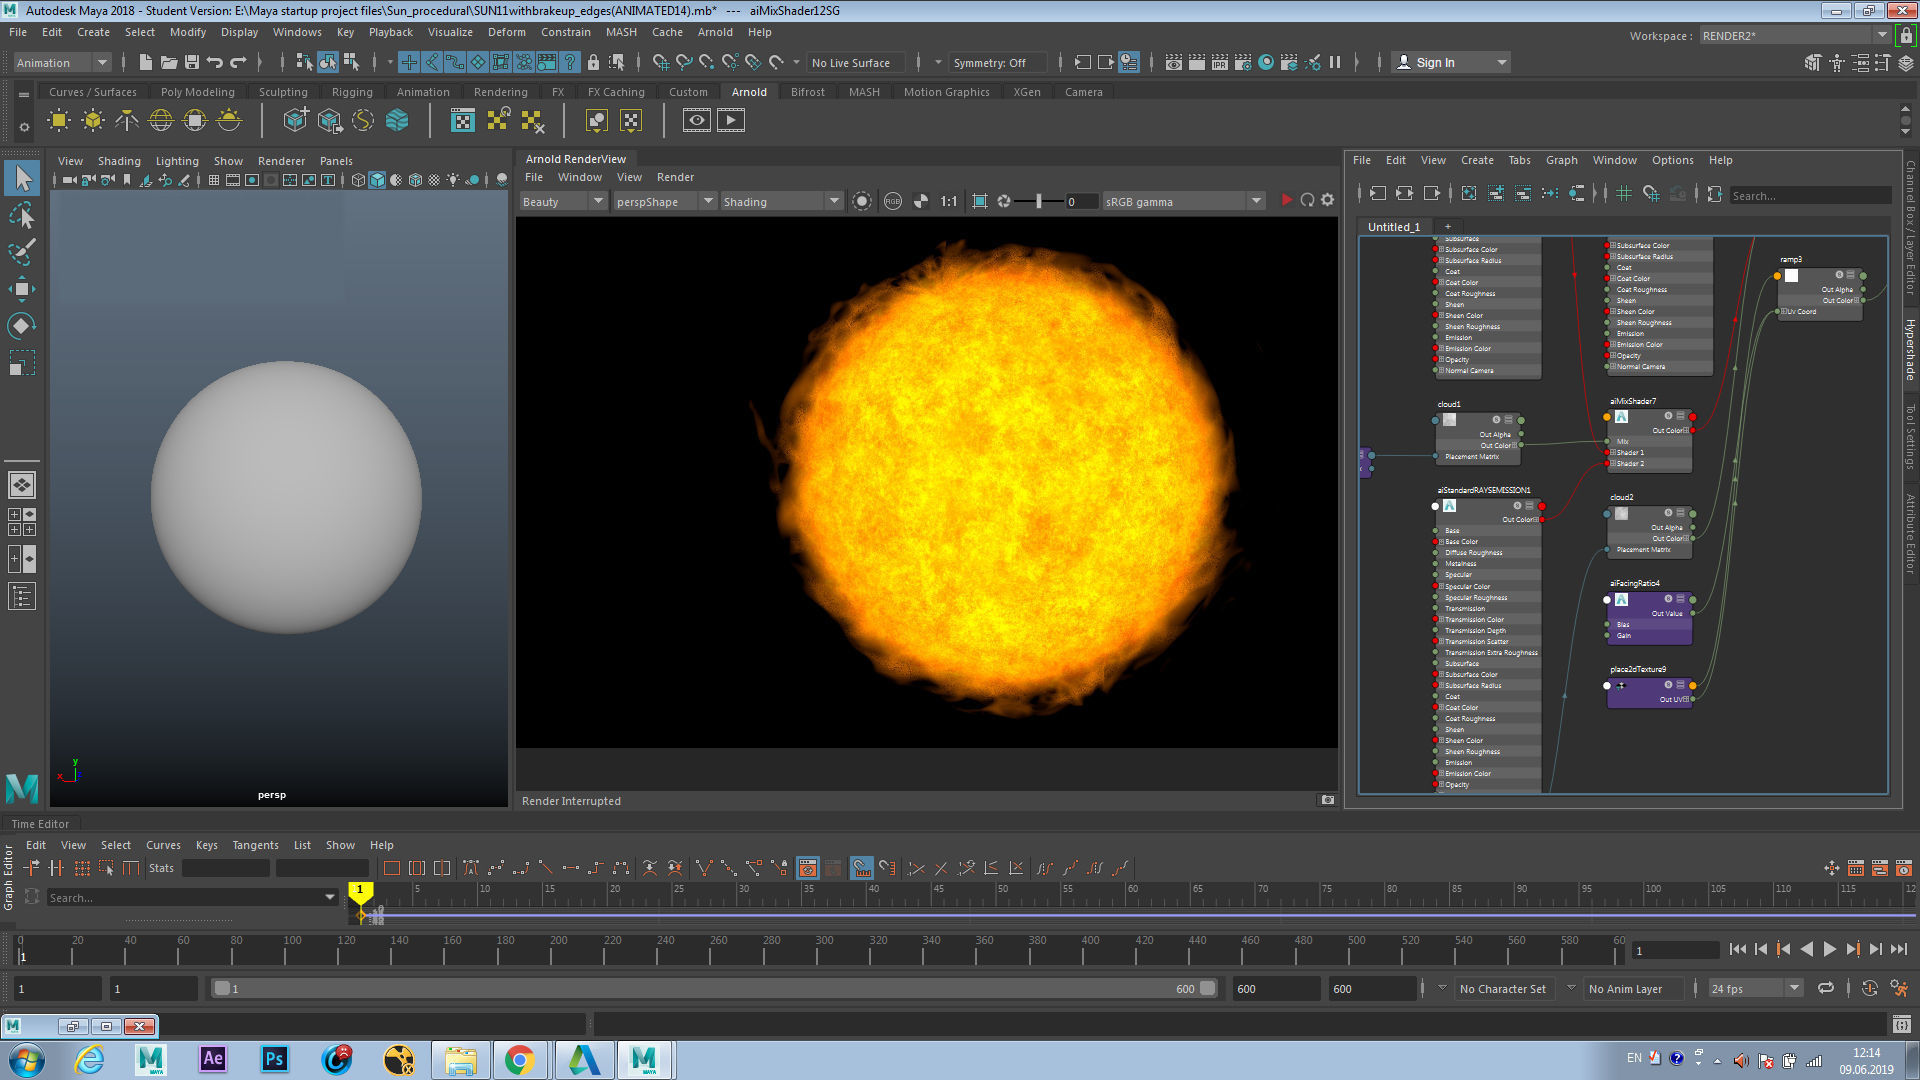Click the No Live Surface button
Image resolution: width=1920 pixels, height=1080 pixels.
tap(856, 62)
